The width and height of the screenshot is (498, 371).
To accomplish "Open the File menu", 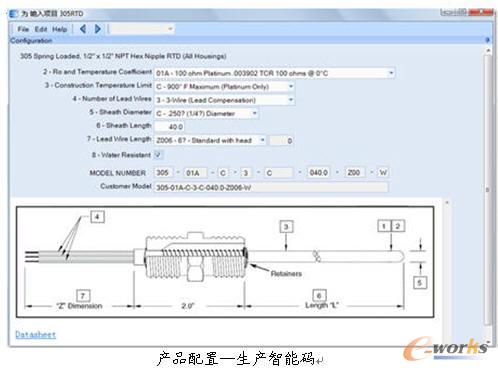I will 23,29.
